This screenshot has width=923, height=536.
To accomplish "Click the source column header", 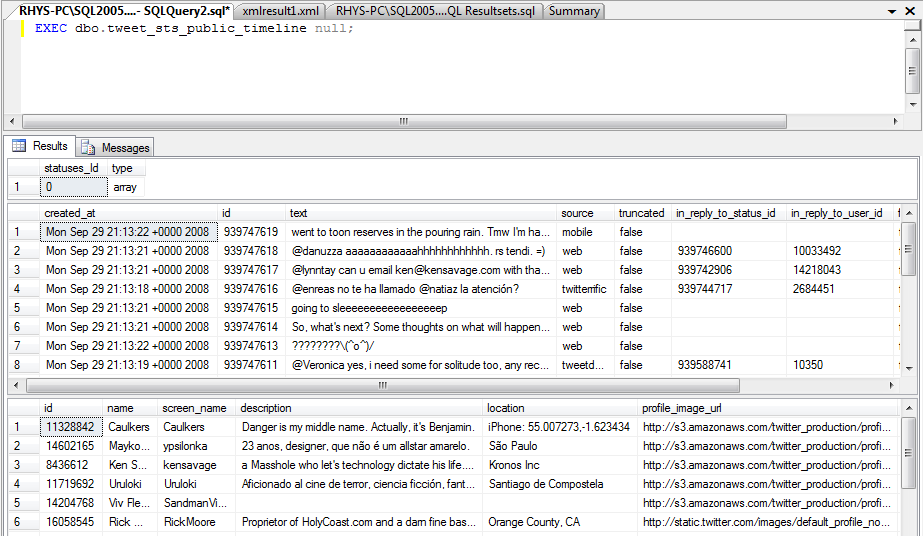I will pos(585,213).
